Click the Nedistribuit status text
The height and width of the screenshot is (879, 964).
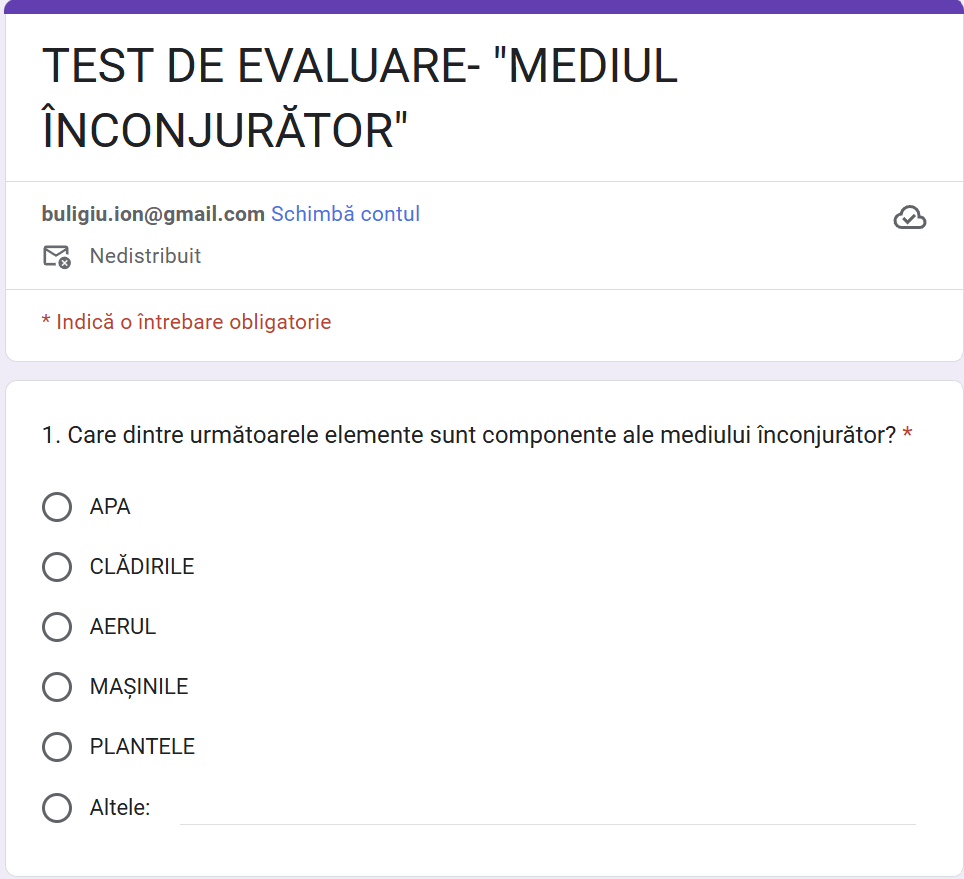(145, 257)
